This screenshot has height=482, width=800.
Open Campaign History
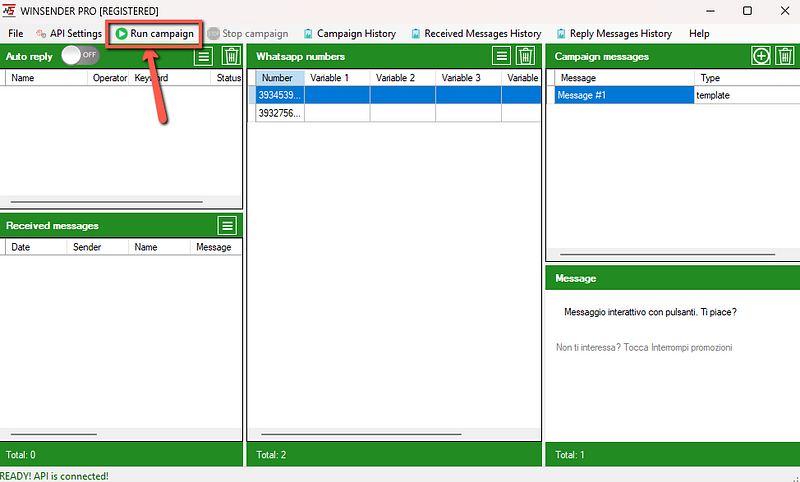click(x=349, y=34)
